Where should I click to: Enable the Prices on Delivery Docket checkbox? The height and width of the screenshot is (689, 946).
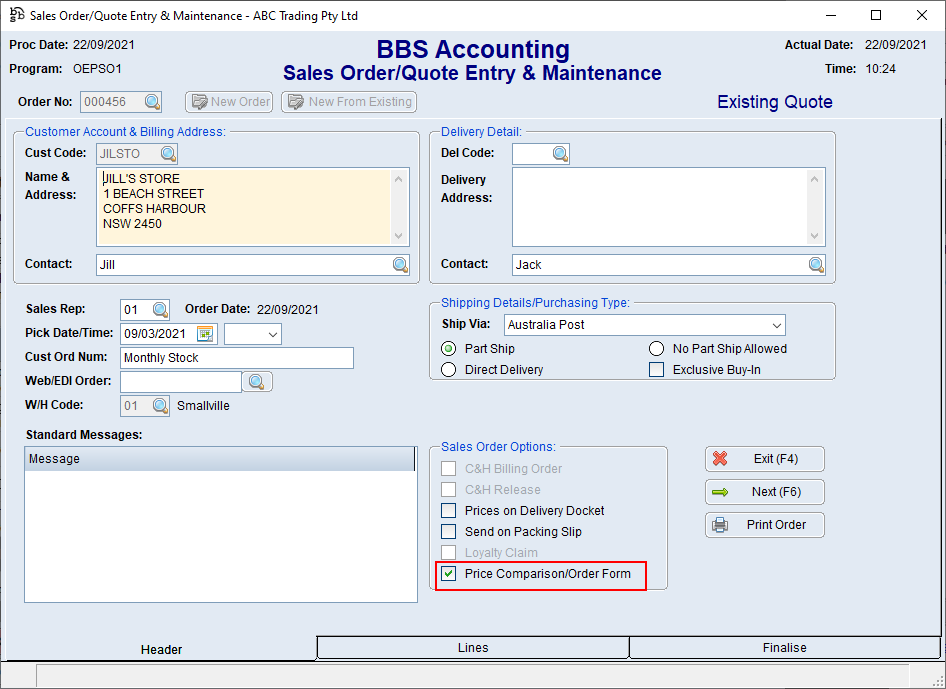(x=447, y=511)
